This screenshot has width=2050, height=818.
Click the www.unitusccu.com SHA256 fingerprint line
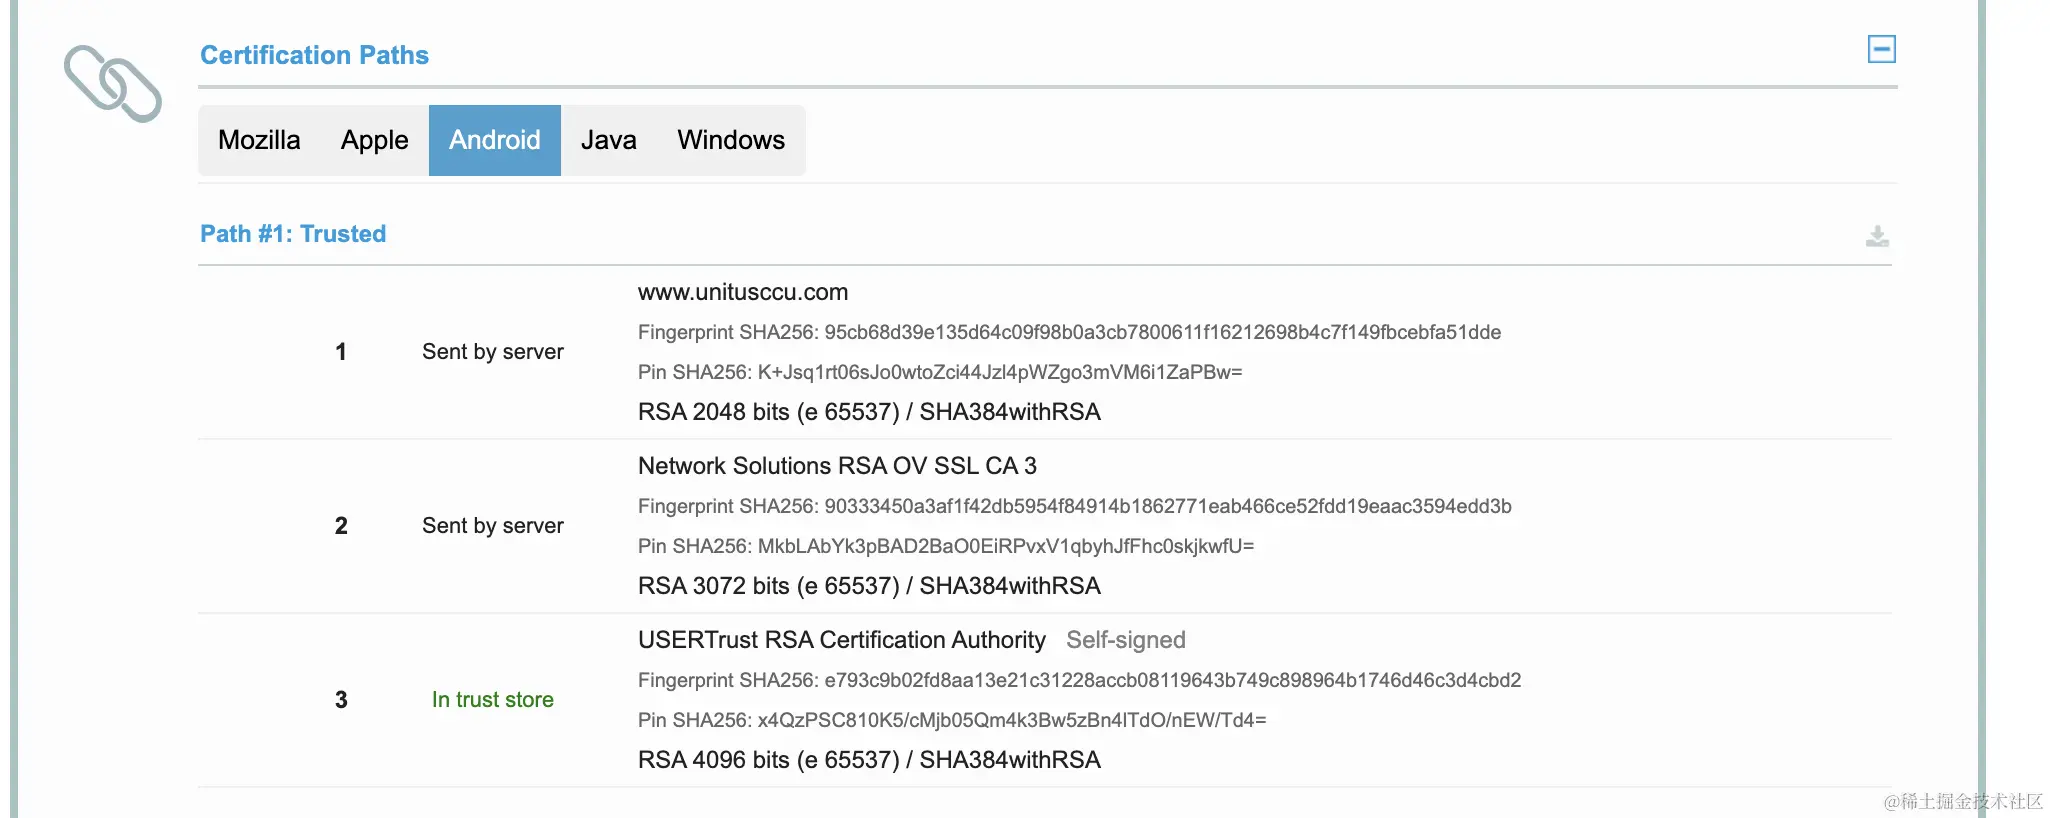(1069, 332)
